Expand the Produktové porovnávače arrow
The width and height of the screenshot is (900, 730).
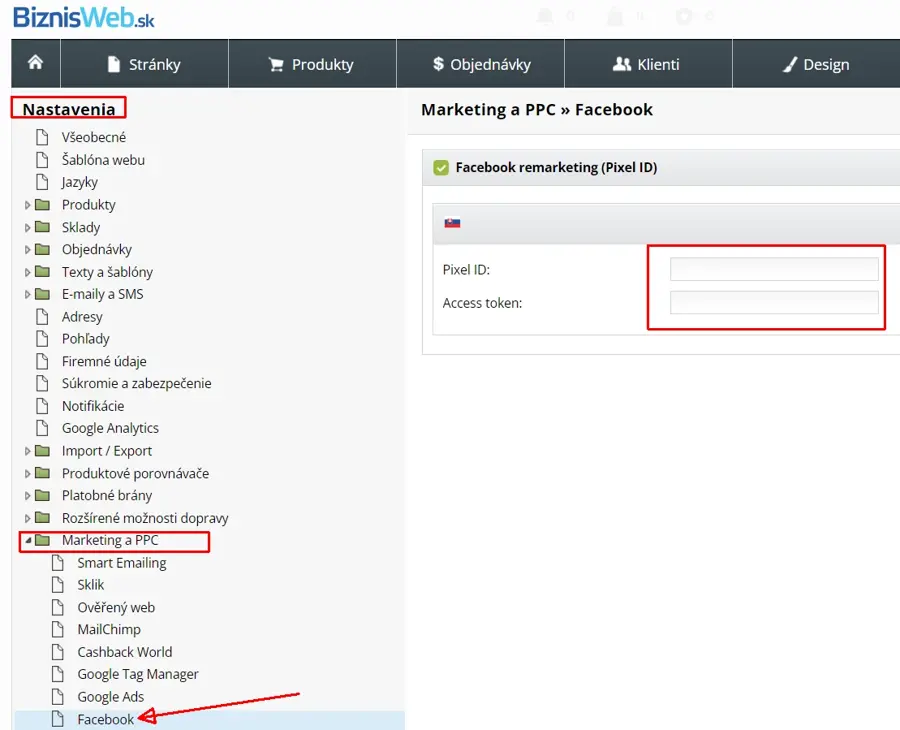pyautogui.click(x=27, y=473)
